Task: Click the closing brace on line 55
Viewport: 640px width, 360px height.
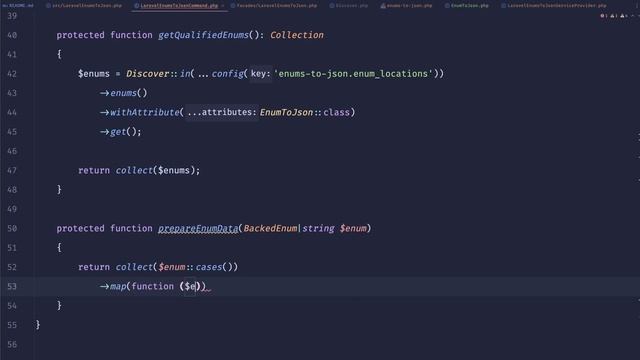Action: [38, 325]
